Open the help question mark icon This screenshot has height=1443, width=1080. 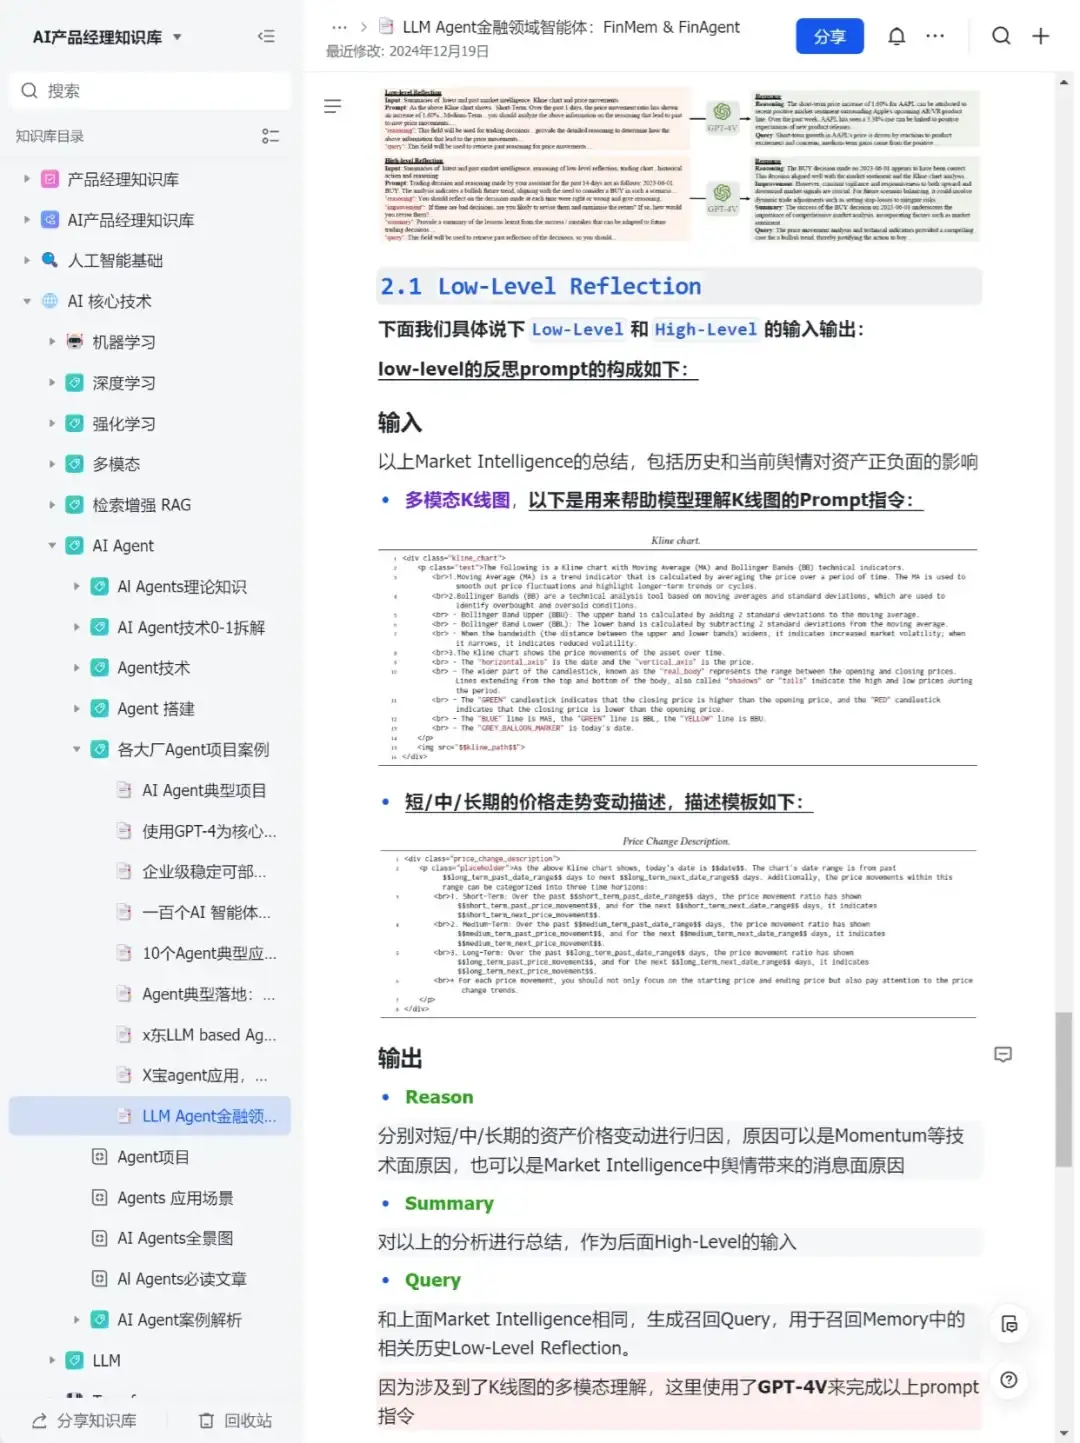(x=1010, y=1380)
